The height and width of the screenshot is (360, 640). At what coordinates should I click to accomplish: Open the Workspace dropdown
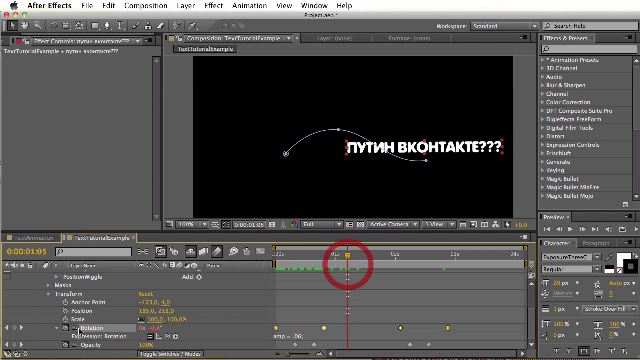coord(504,26)
